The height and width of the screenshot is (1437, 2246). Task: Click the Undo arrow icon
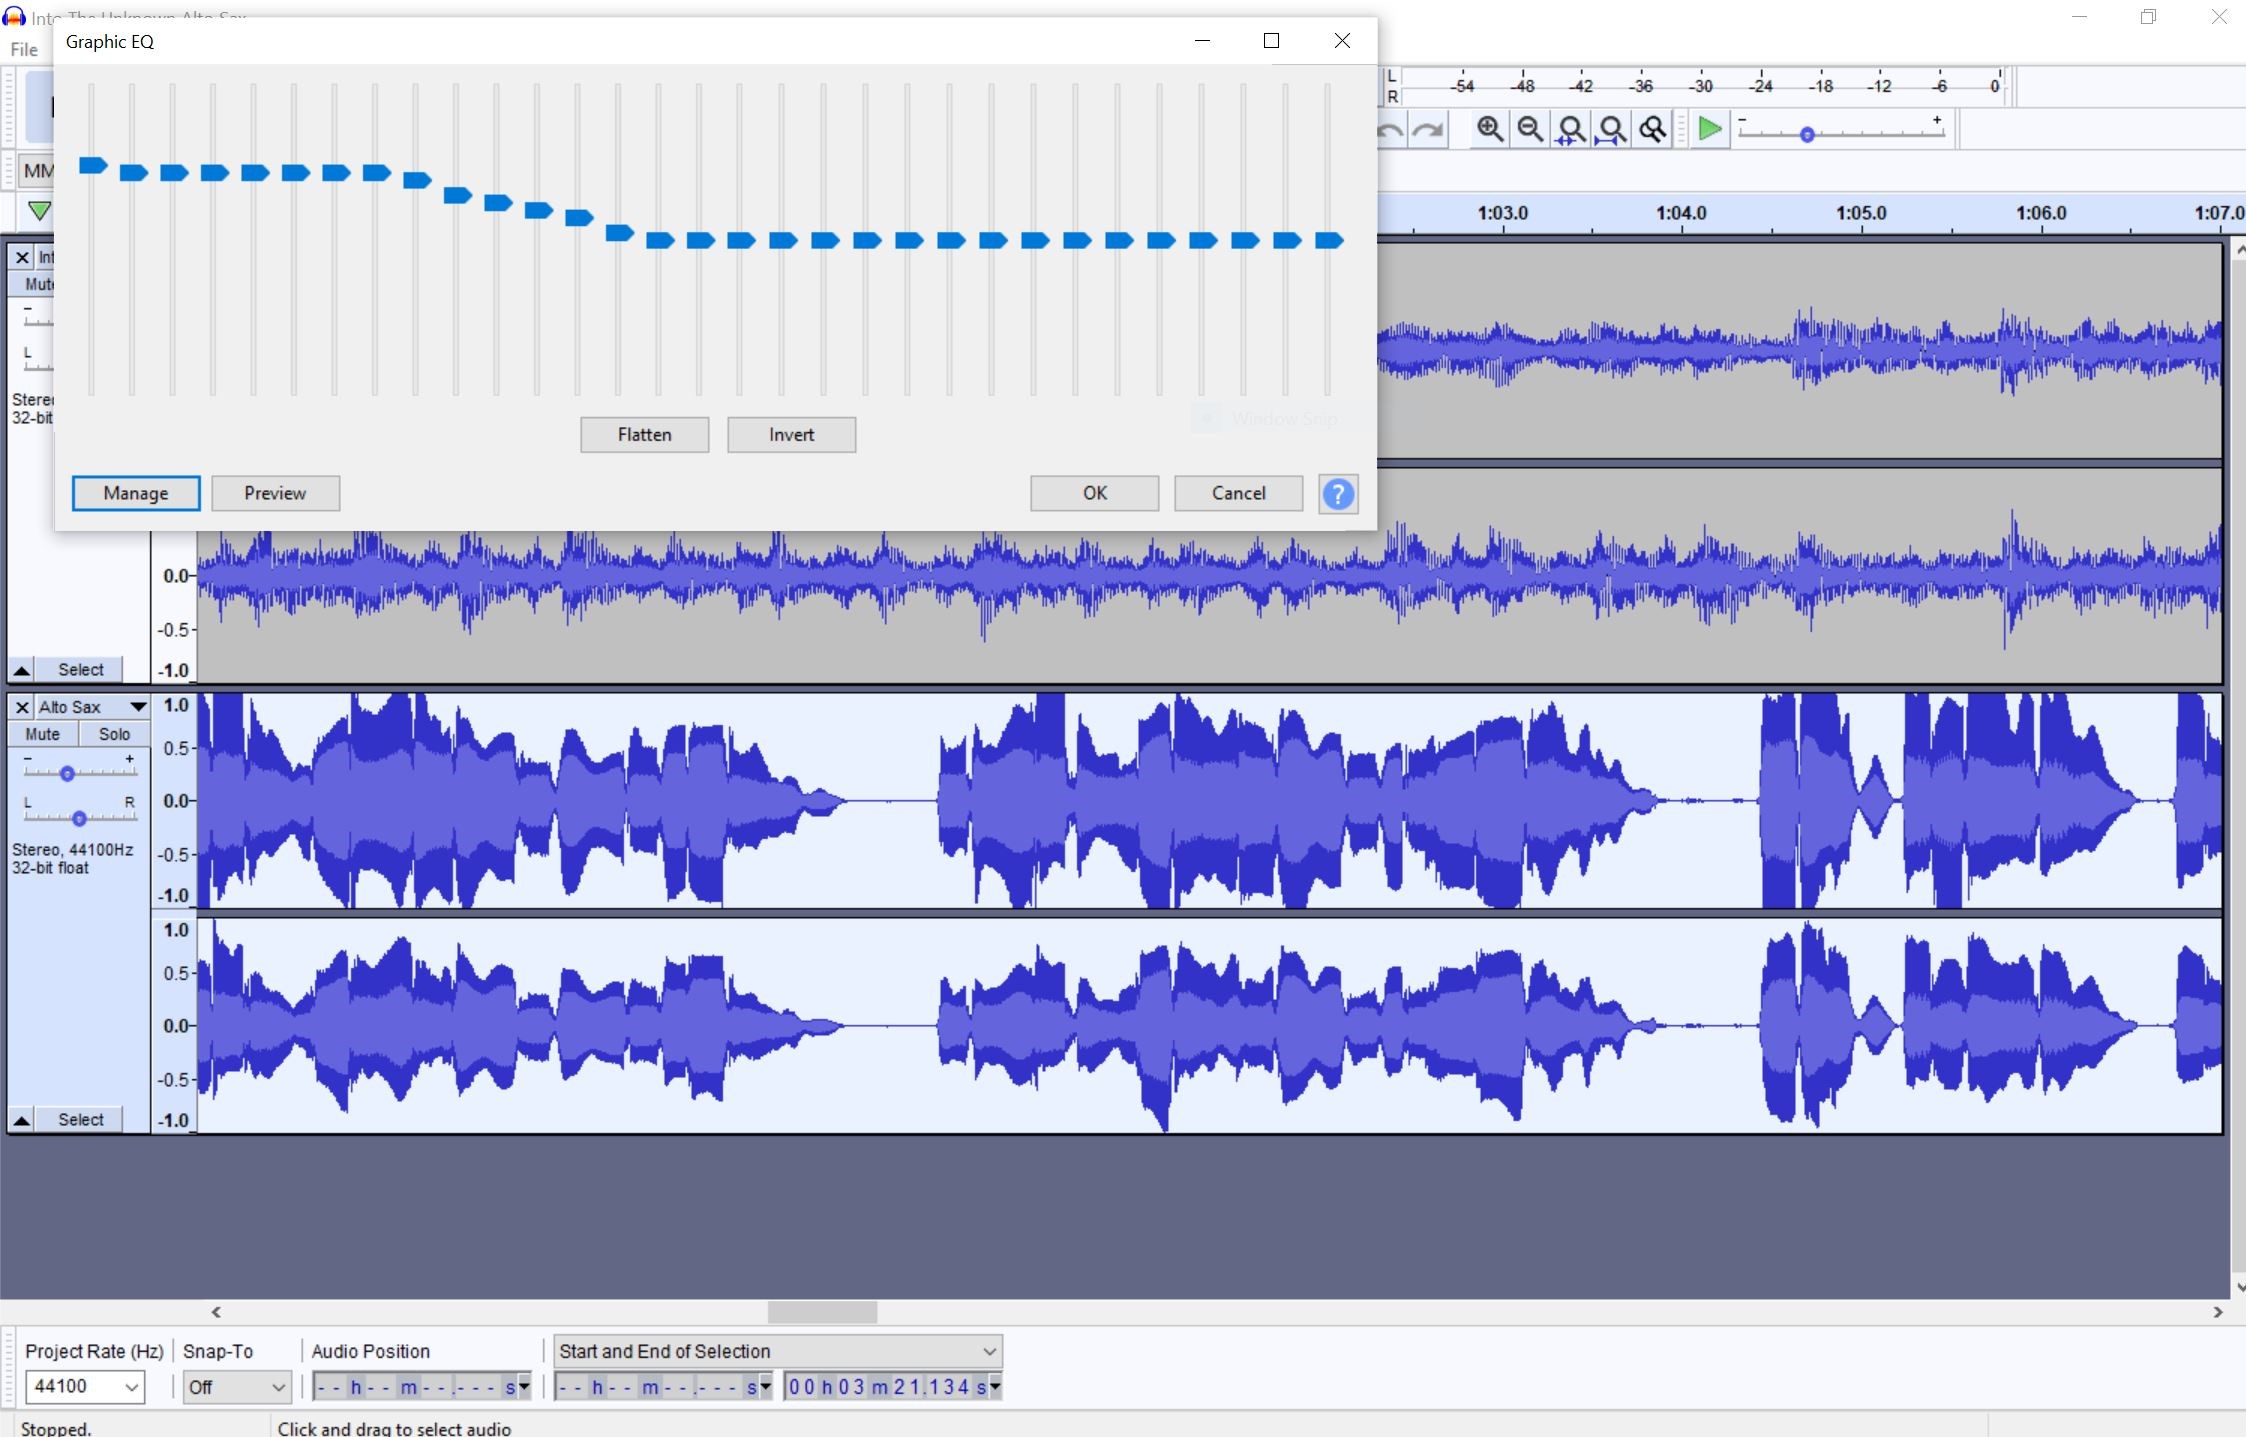(x=1391, y=129)
